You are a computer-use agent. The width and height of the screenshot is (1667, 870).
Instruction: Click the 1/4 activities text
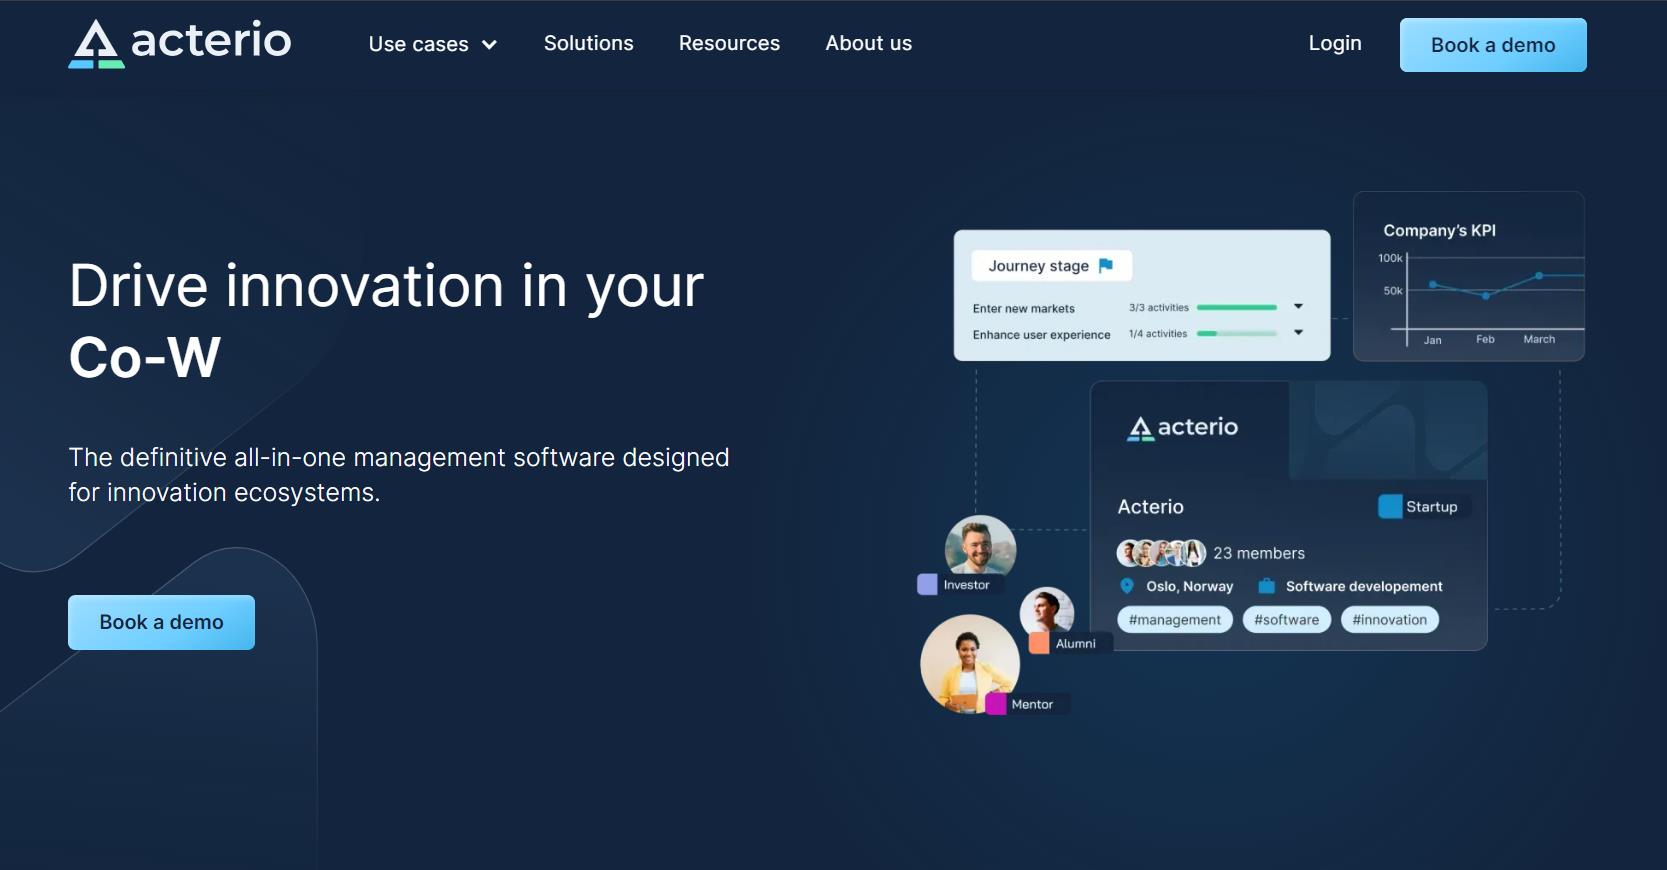coord(1158,333)
